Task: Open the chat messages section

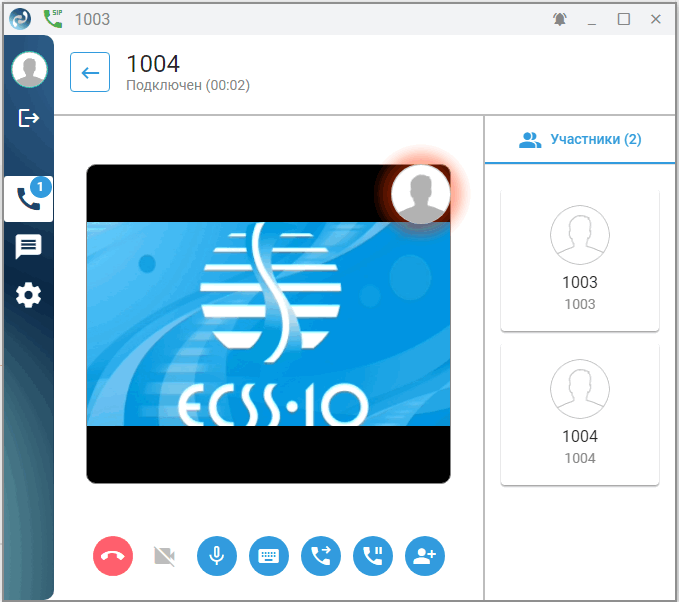Action: tap(29, 246)
